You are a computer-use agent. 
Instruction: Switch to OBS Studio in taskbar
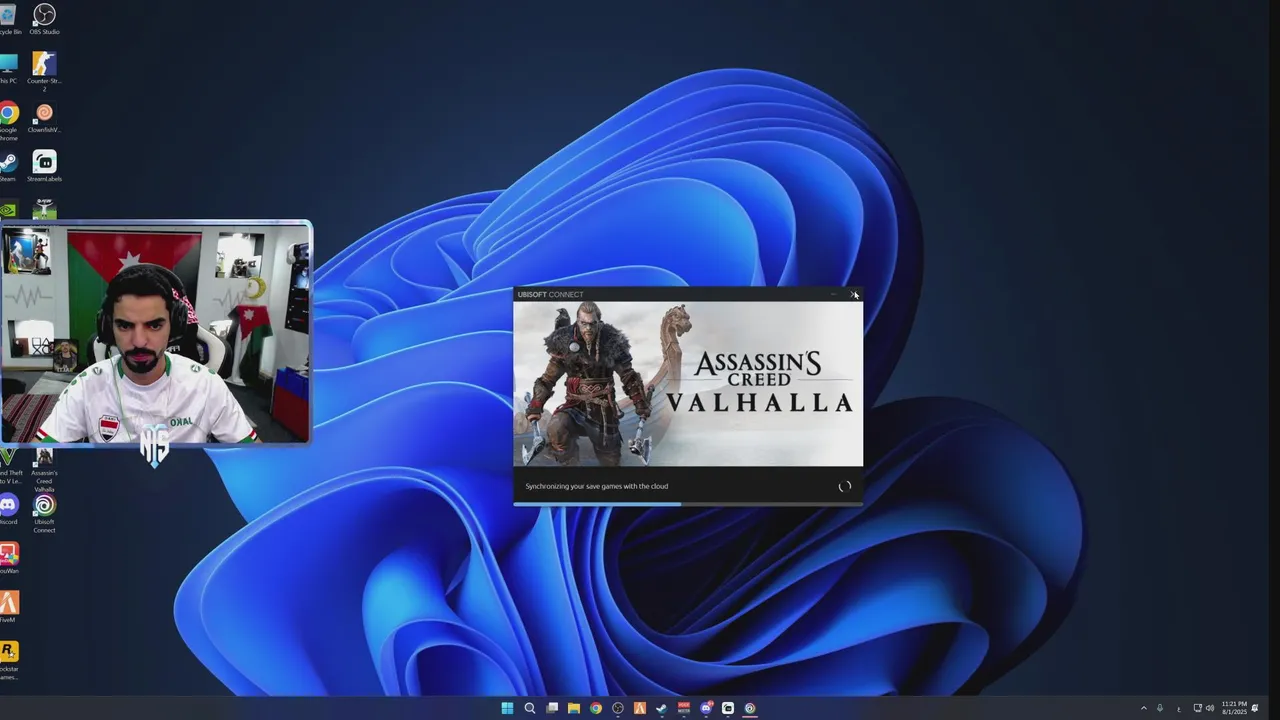pyautogui.click(x=618, y=708)
